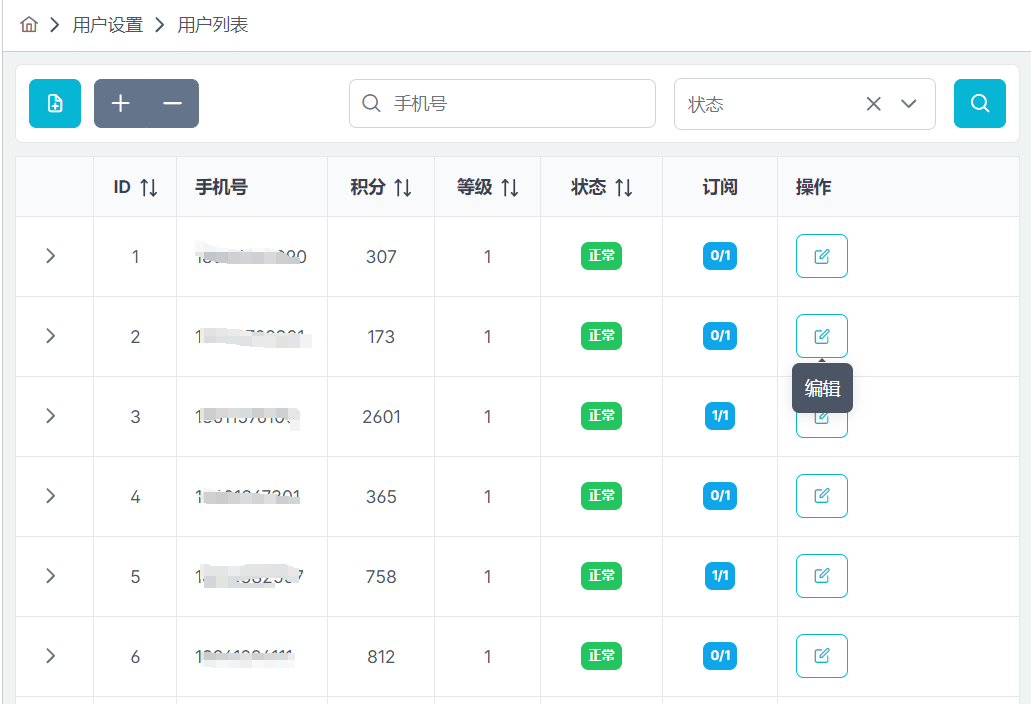Click the 正常 status badge in row 1

tap(601, 256)
